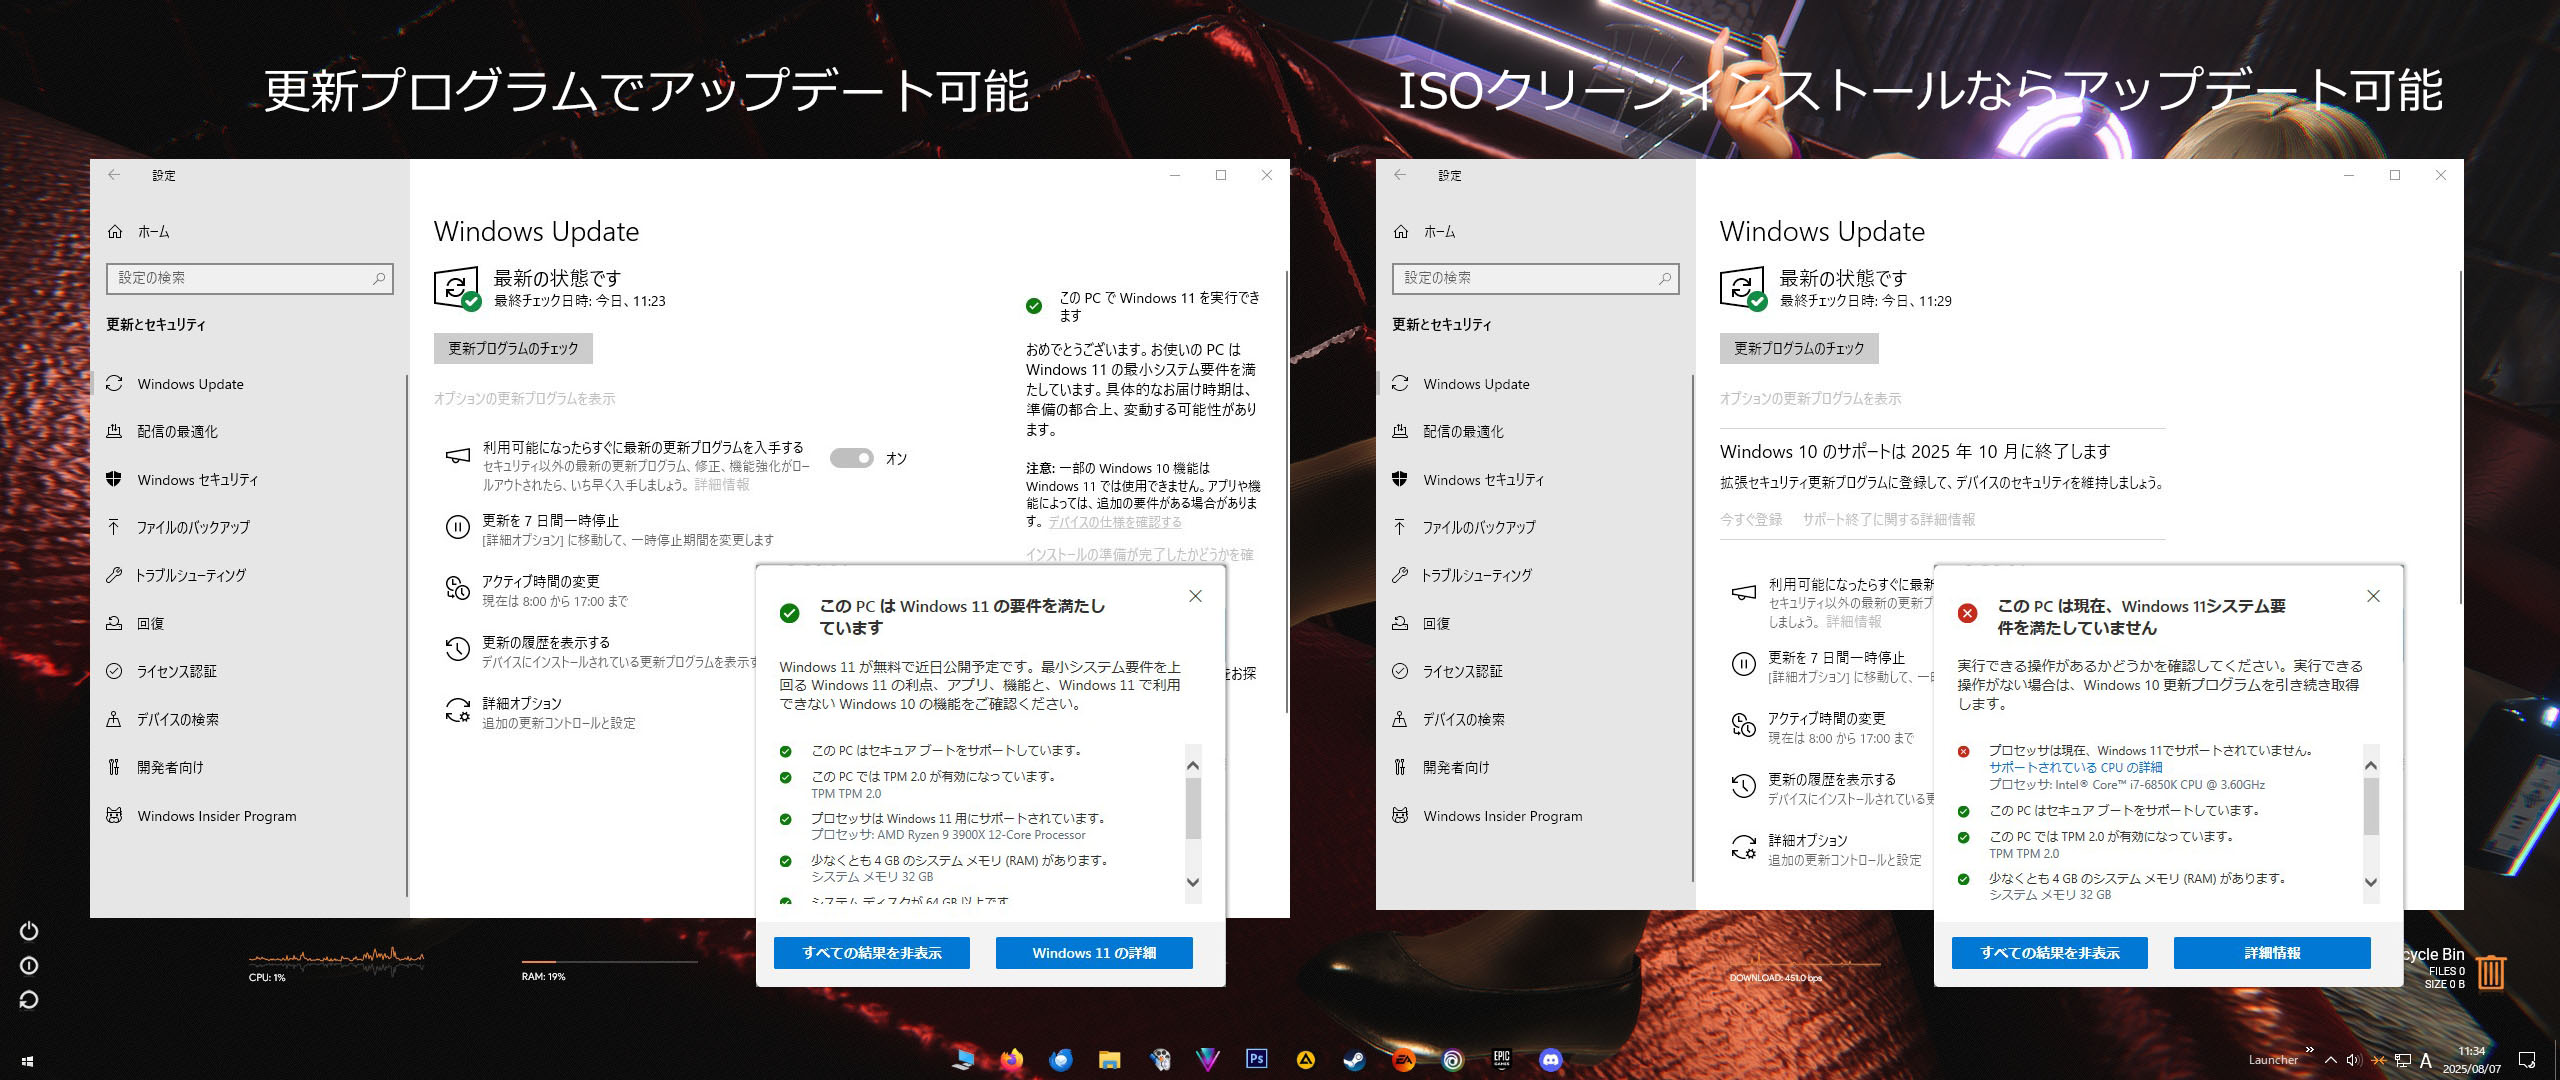Click the IME input mode A indicator
This screenshot has width=2560, height=1080.
pos(2425,1060)
